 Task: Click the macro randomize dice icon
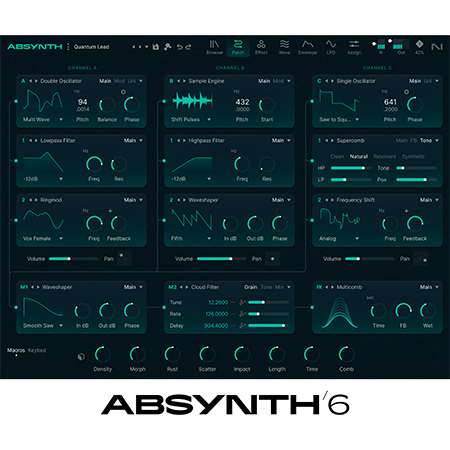click(x=81, y=357)
